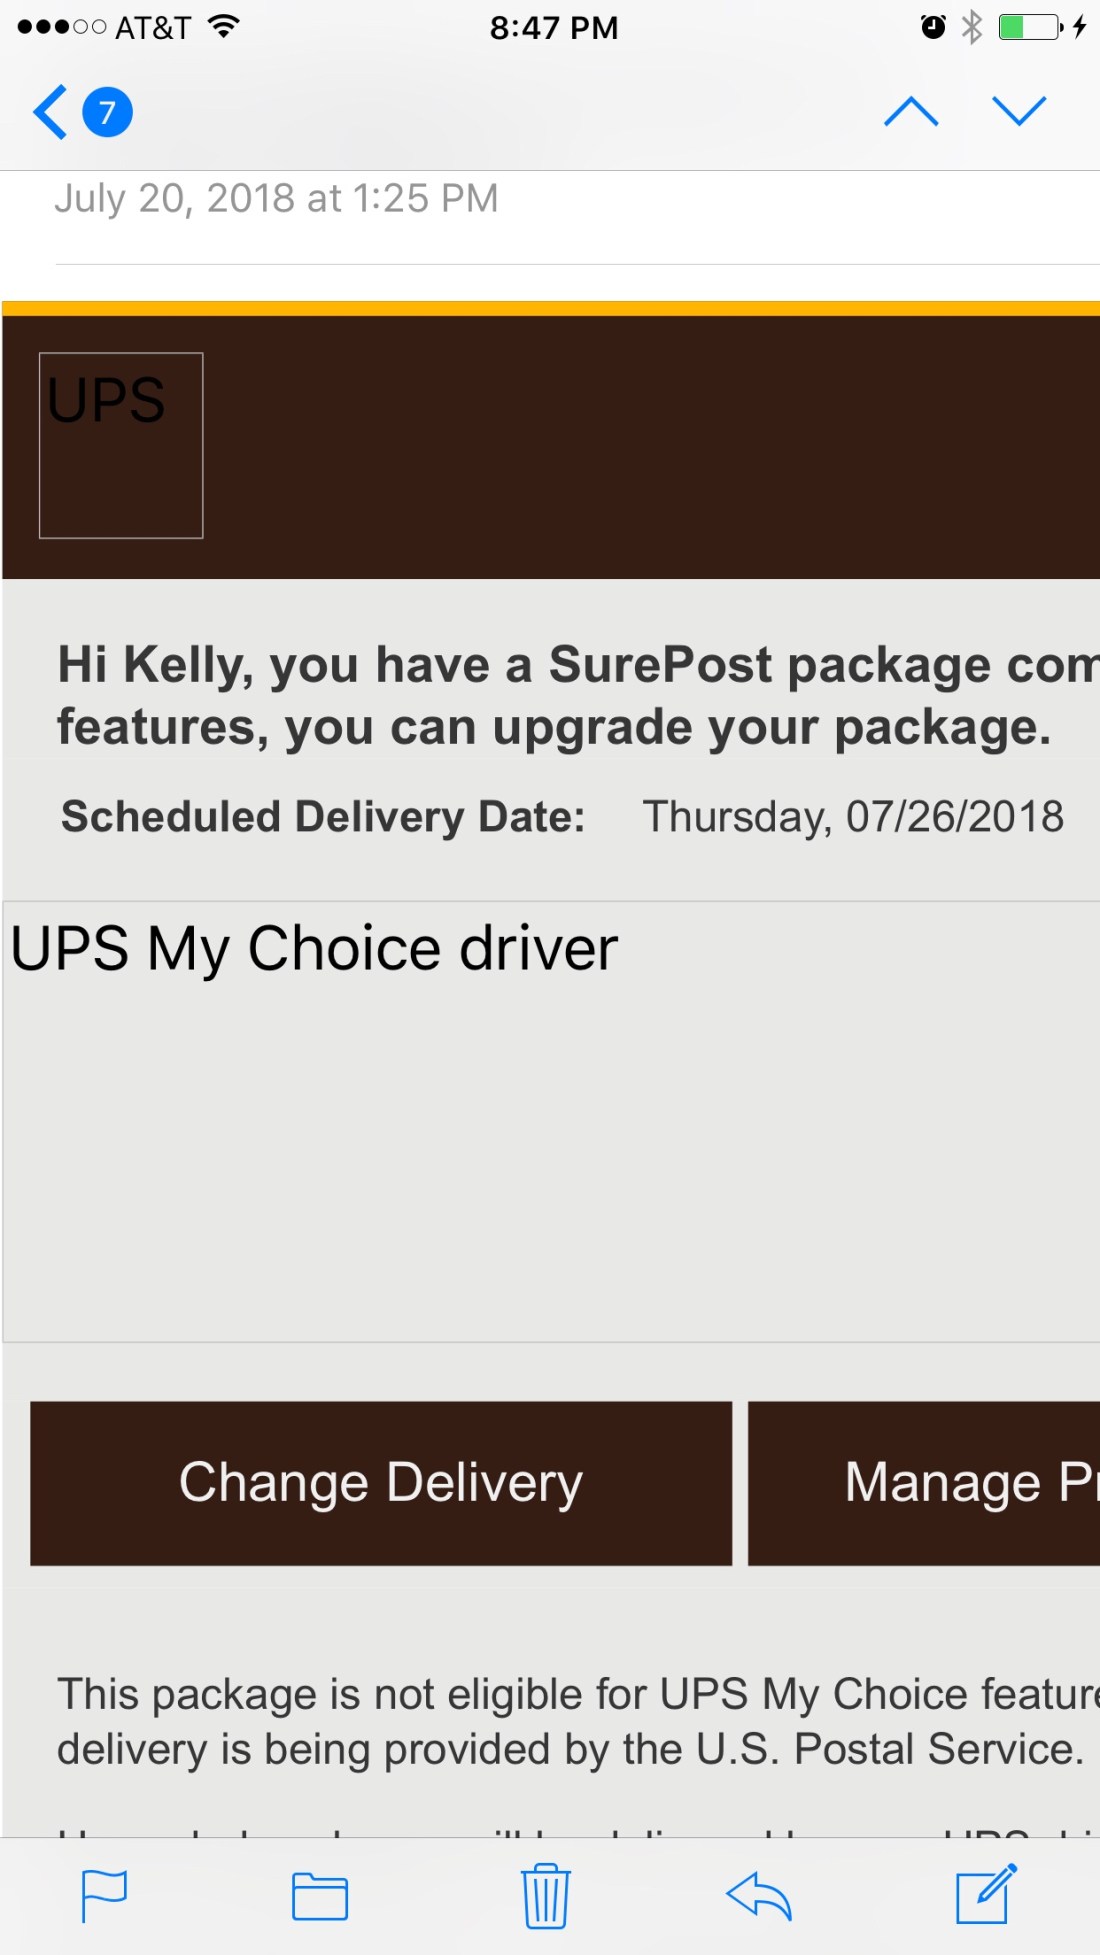Tap the email date July 20, 2018
1100x1955 pixels.
[276, 198]
